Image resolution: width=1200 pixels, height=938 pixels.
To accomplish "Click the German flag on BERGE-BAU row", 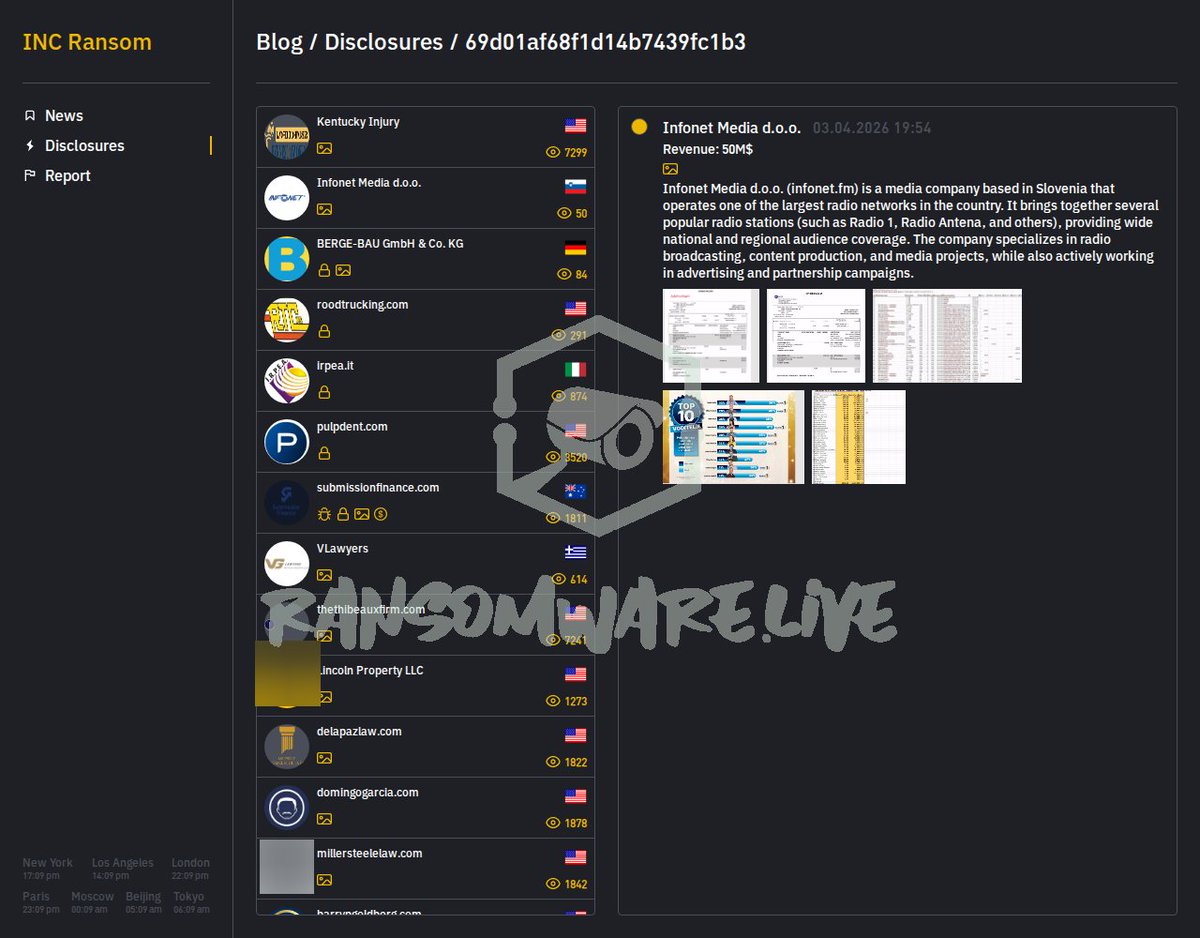I will click(575, 248).
